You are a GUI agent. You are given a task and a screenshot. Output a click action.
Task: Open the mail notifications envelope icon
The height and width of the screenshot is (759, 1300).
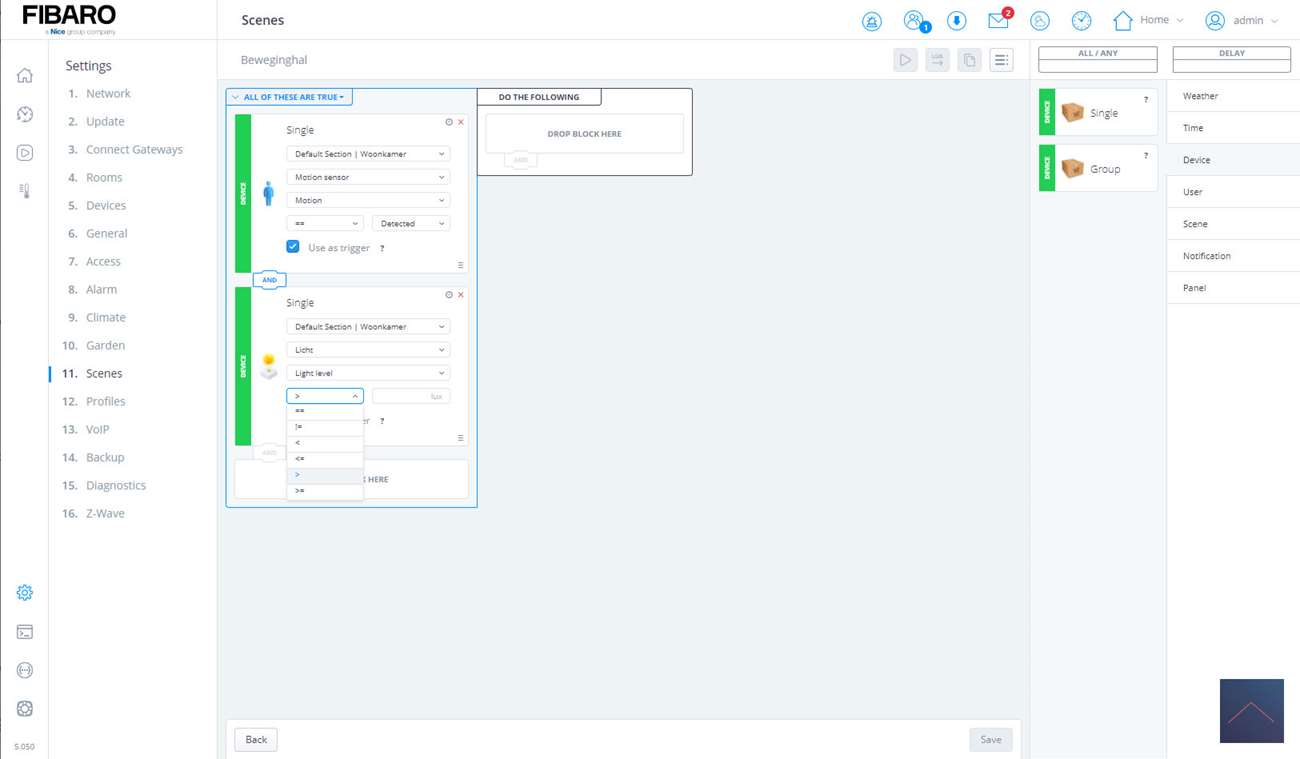point(998,20)
